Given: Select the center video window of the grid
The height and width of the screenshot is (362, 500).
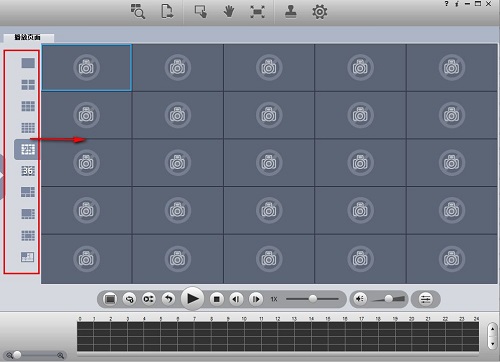Looking at the screenshot, I should click(x=269, y=163).
